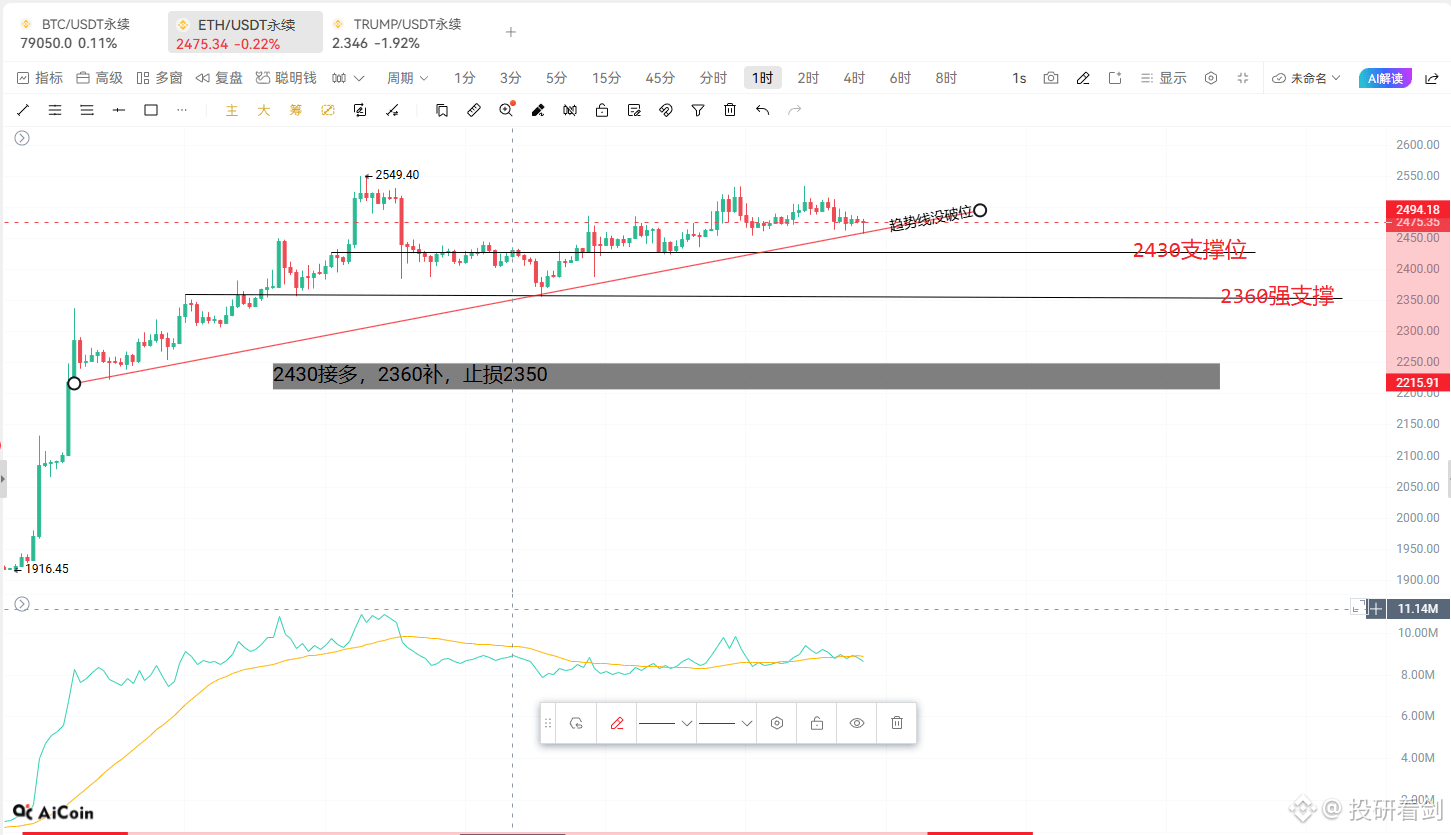The height and width of the screenshot is (835, 1451).
Task: Switch to the TRUMP/USDT永续 tab
Action: pyautogui.click(x=400, y=32)
